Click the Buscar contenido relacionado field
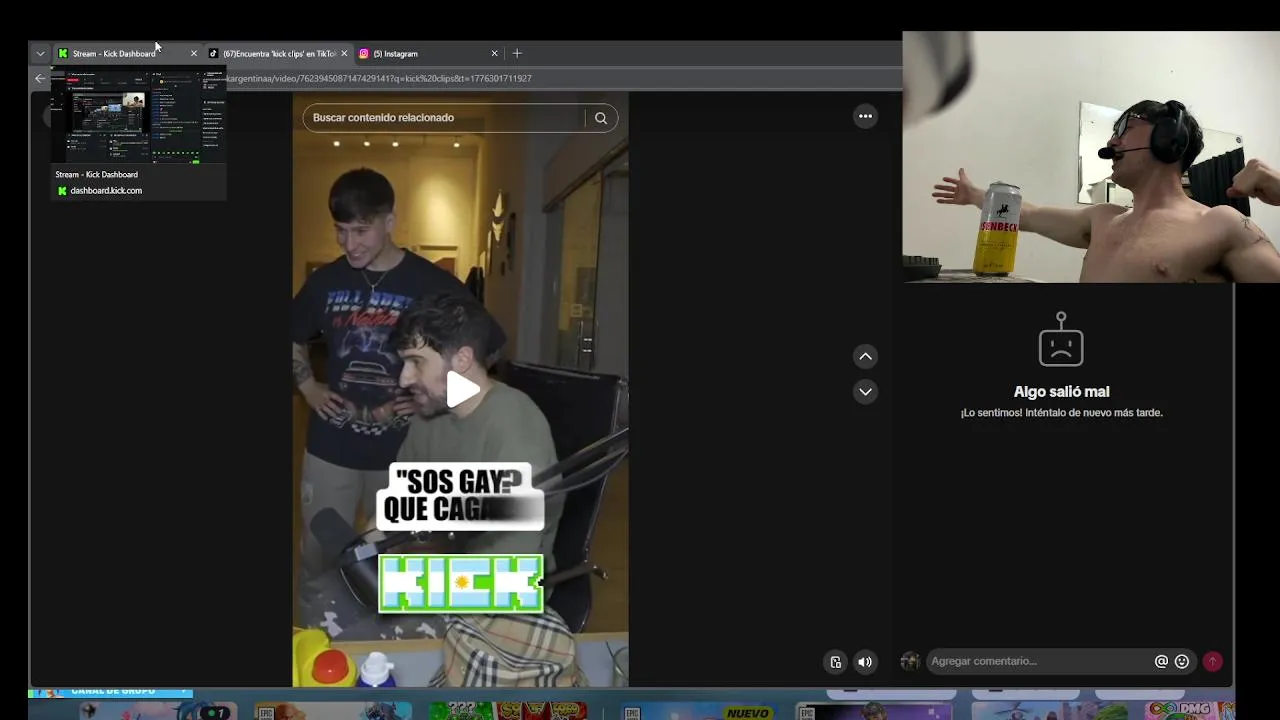The height and width of the screenshot is (720, 1280). pos(443,118)
